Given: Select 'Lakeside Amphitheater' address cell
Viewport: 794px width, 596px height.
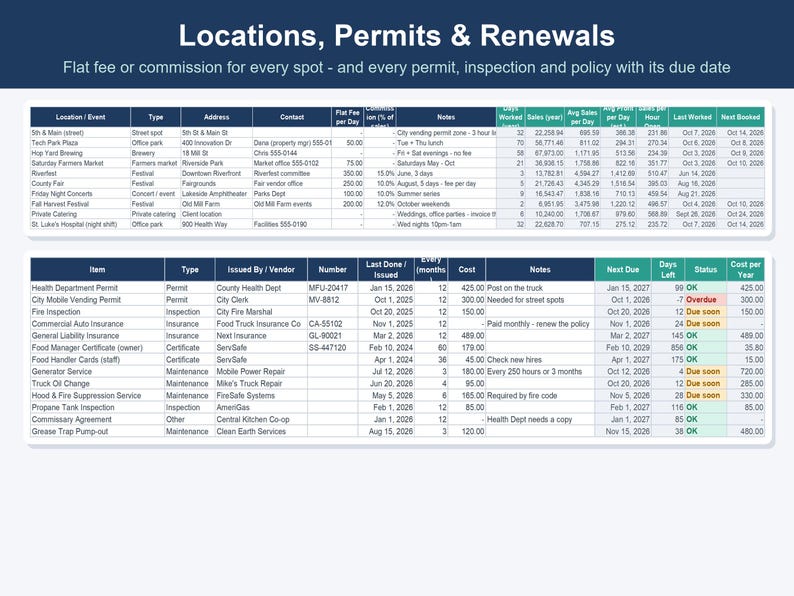Looking at the screenshot, I should click(x=216, y=193).
